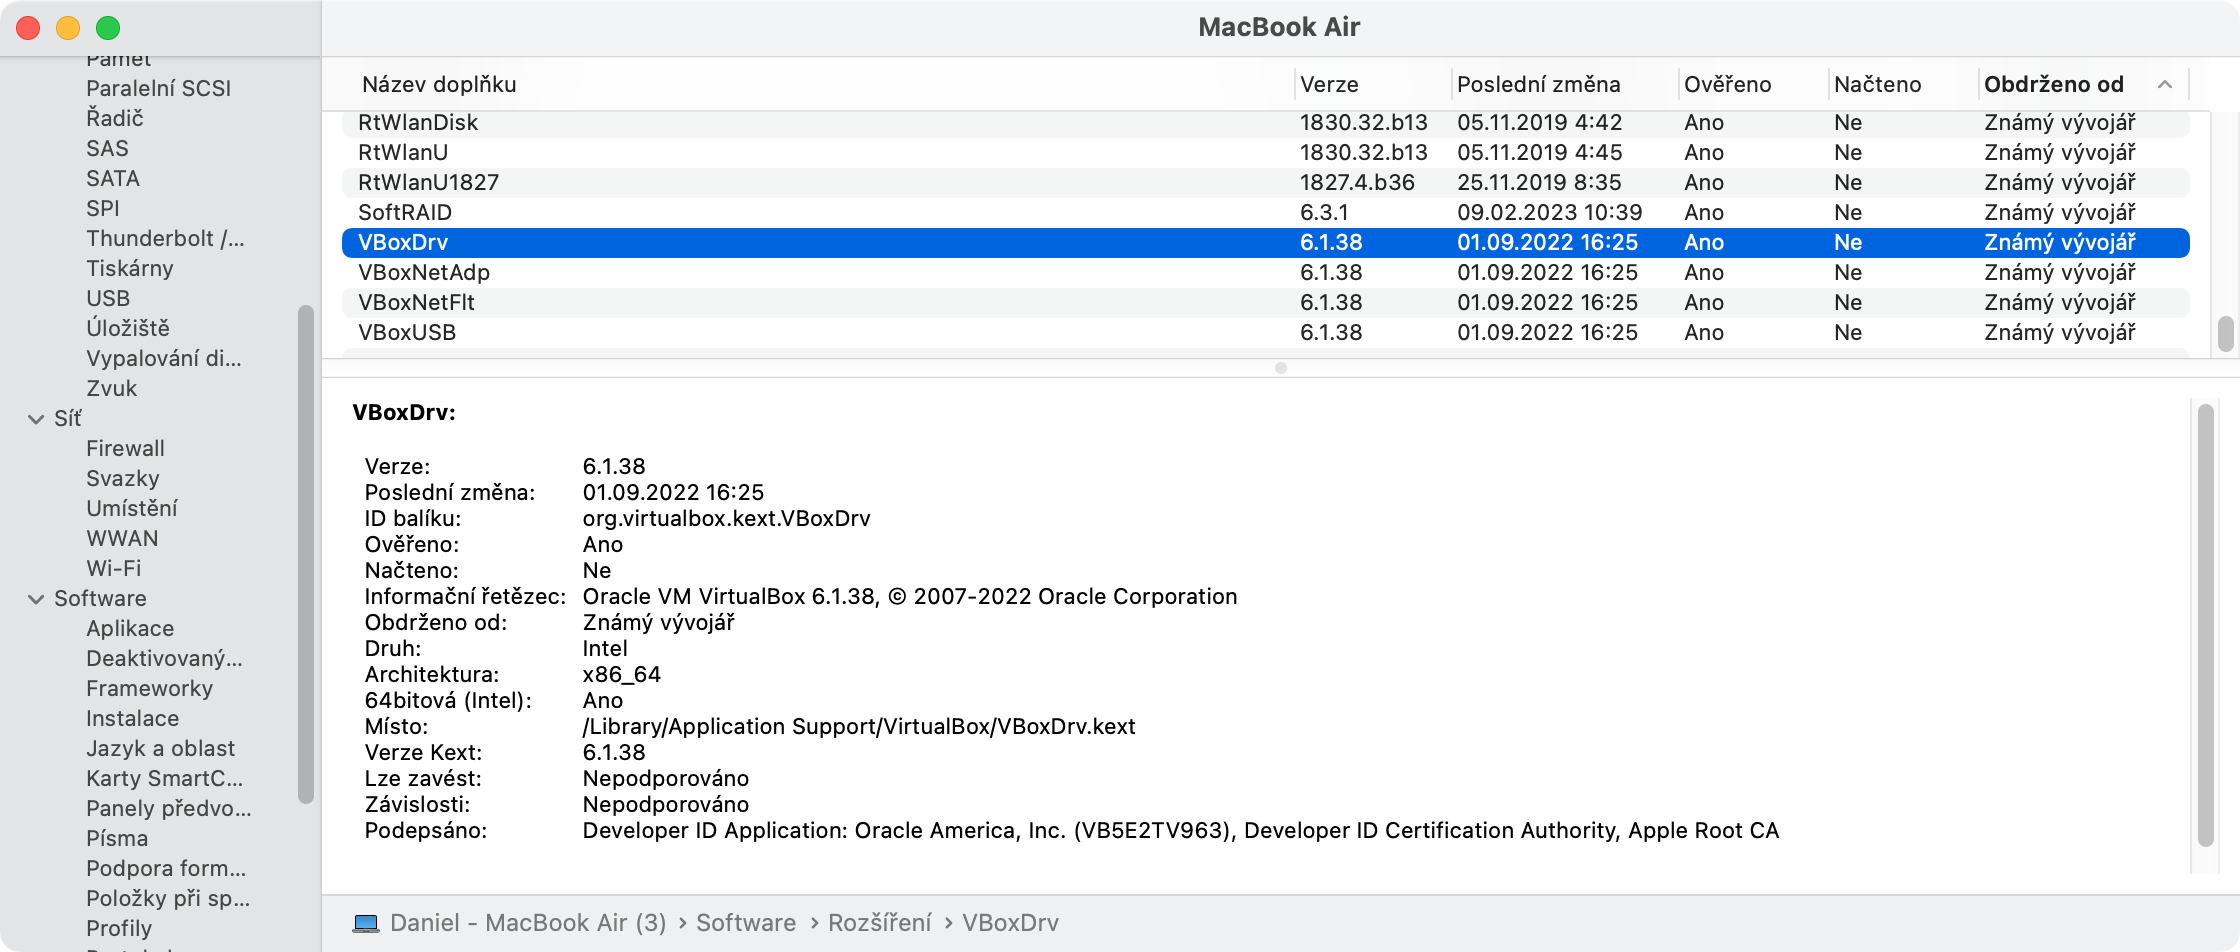This screenshot has width=2240, height=952.
Task: Select the RtWlanDisk extension row
Action: click(x=1265, y=123)
